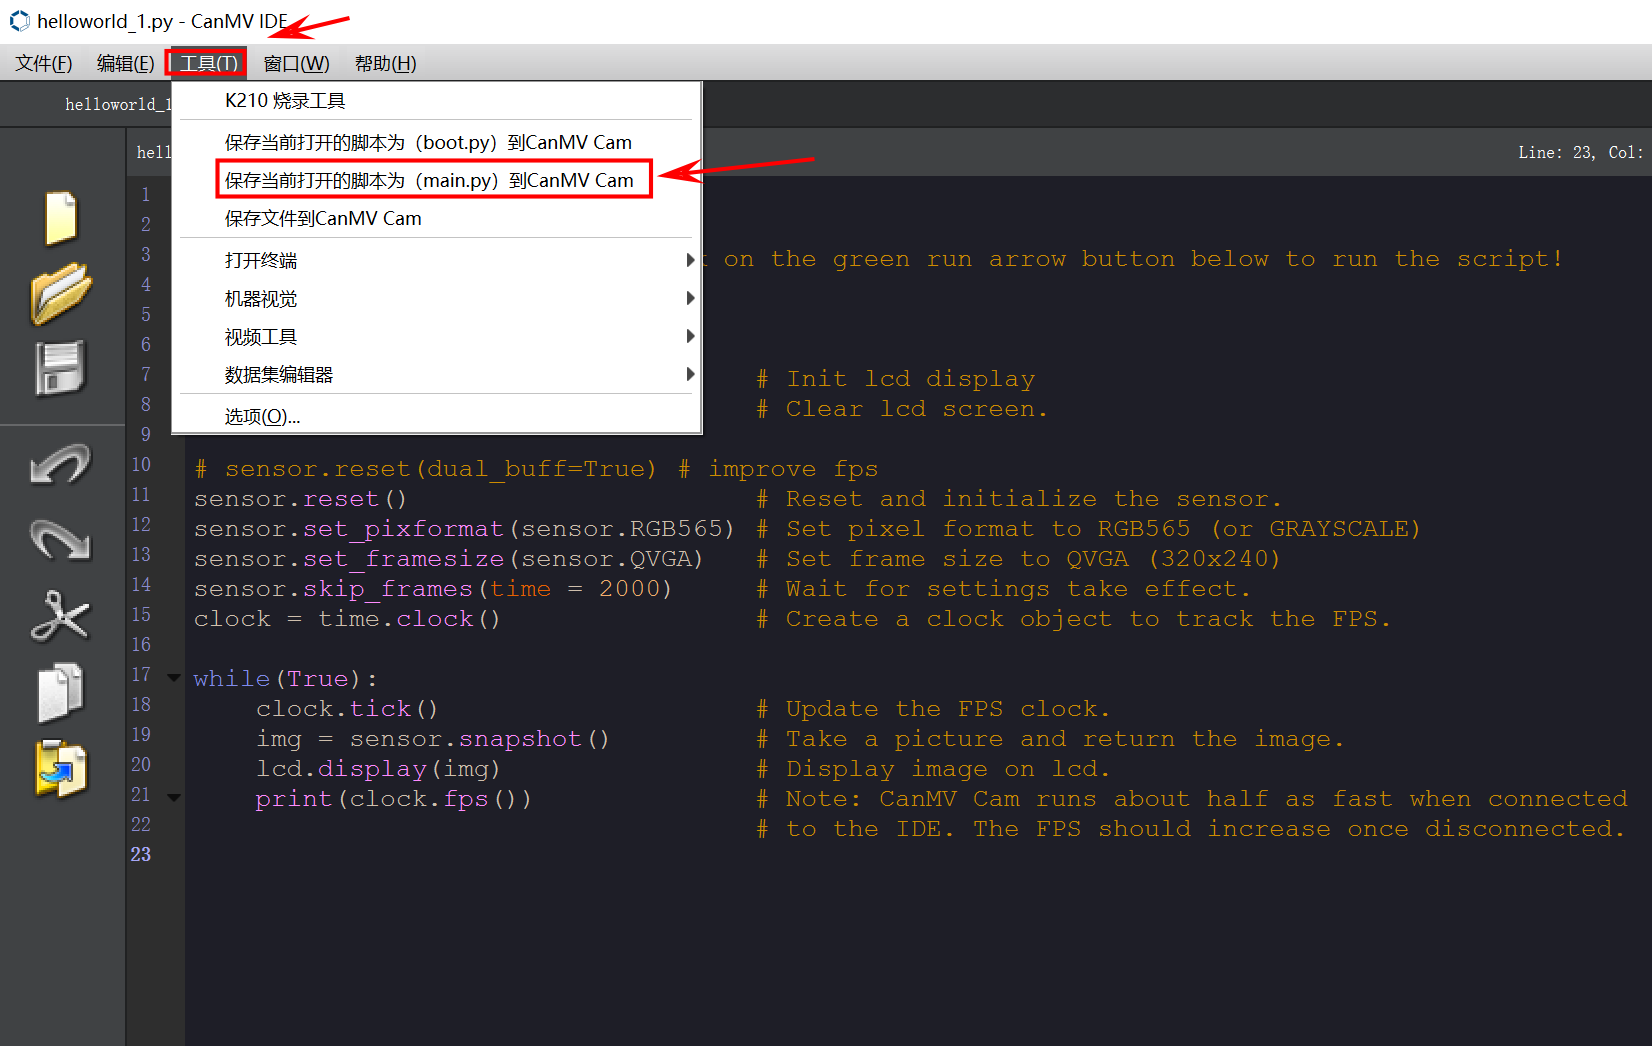
Task: Switch to the helloworld_1 editor tab
Action: pos(118,104)
